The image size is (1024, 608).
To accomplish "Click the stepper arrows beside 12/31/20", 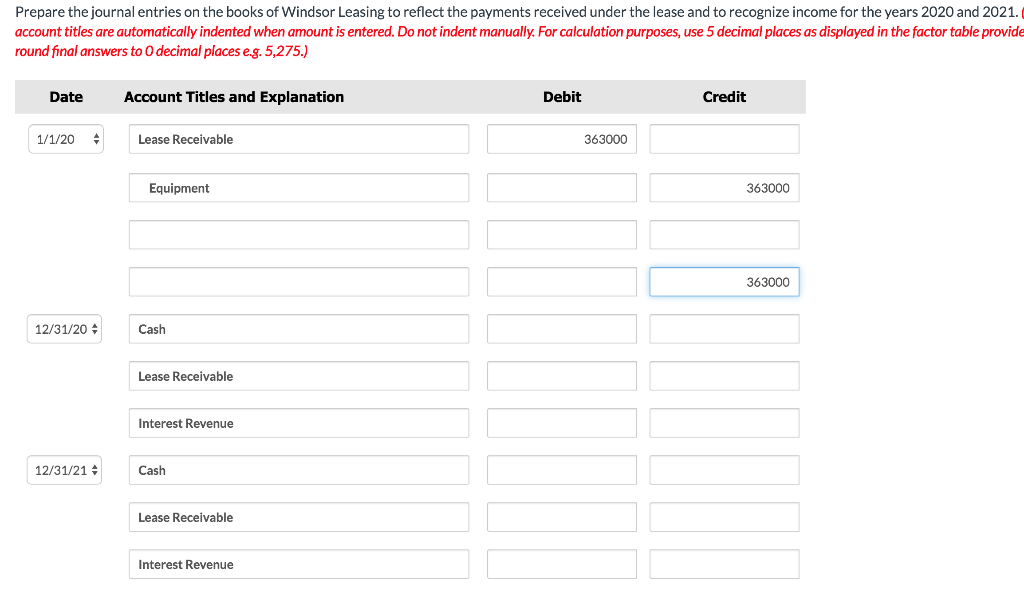I will click(x=95, y=328).
